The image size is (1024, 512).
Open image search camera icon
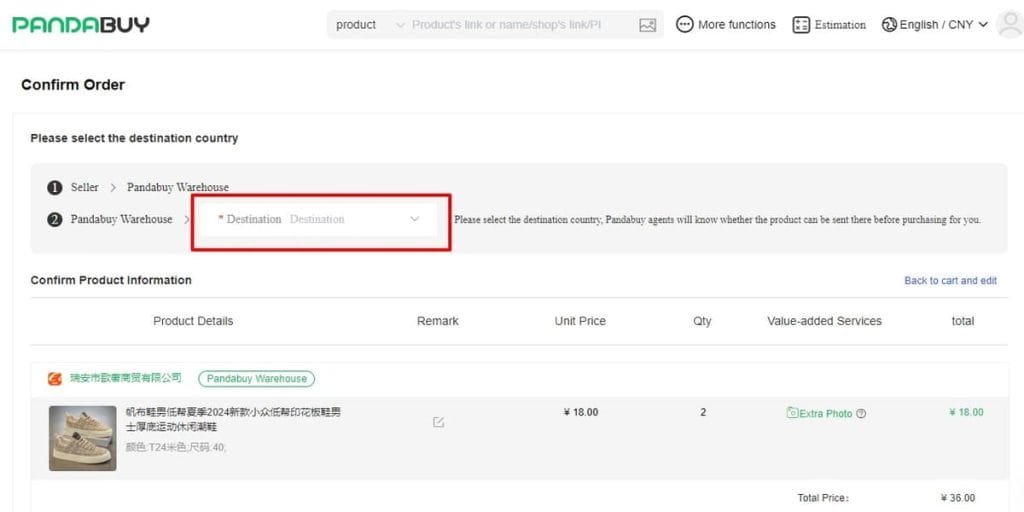click(x=647, y=25)
